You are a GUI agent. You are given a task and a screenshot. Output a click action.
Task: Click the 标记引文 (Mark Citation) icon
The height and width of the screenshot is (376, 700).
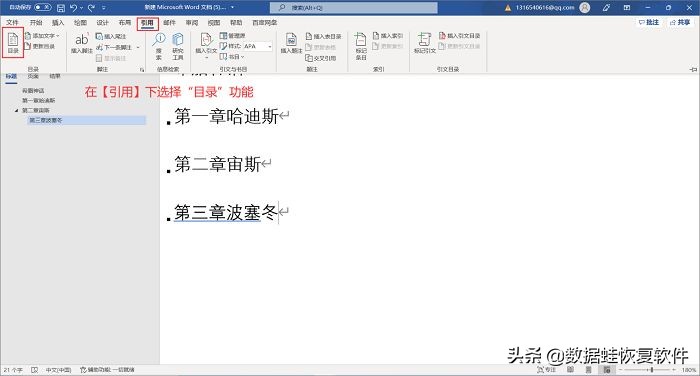pyautogui.click(x=424, y=43)
